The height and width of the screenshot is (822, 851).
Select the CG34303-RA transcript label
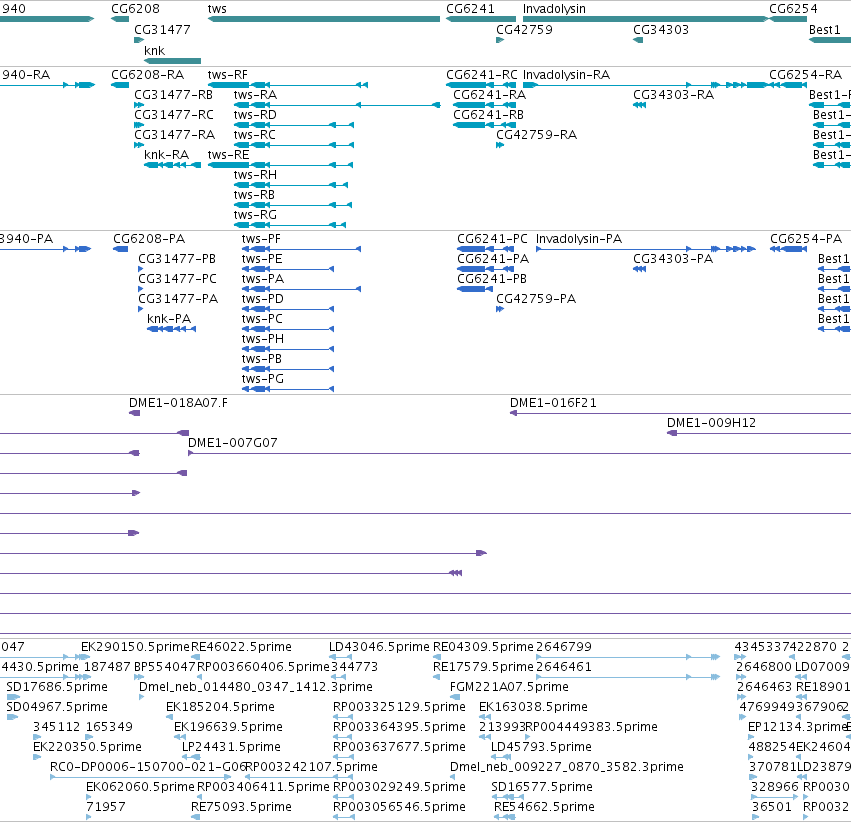[674, 95]
